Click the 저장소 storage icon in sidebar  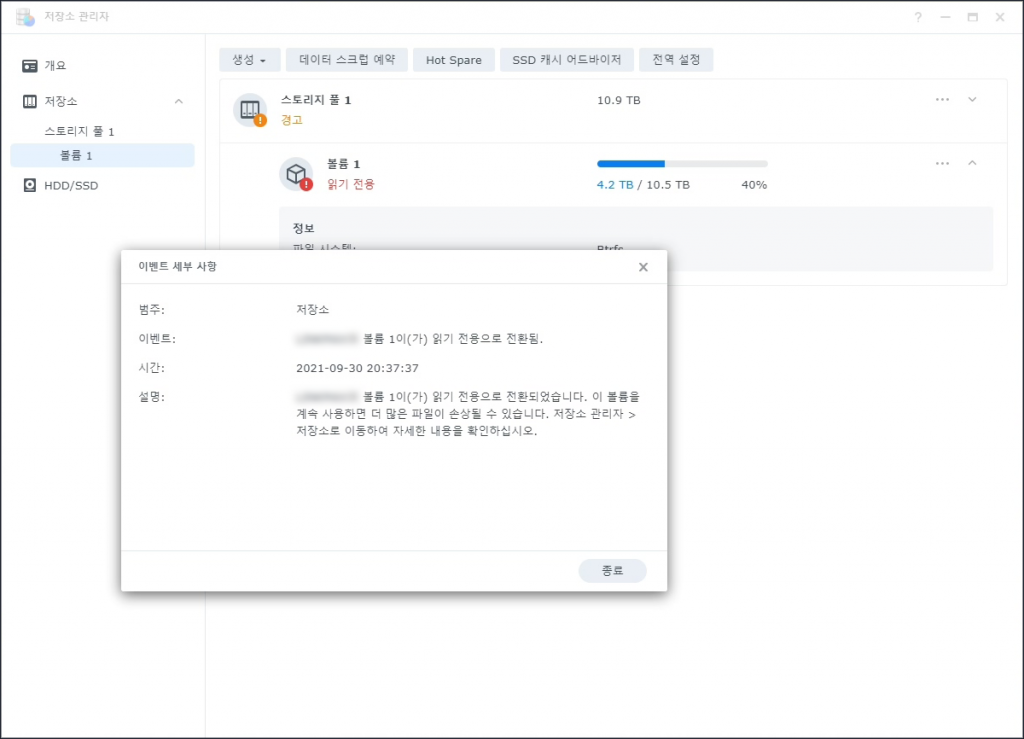pyautogui.click(x=29, y=101)
